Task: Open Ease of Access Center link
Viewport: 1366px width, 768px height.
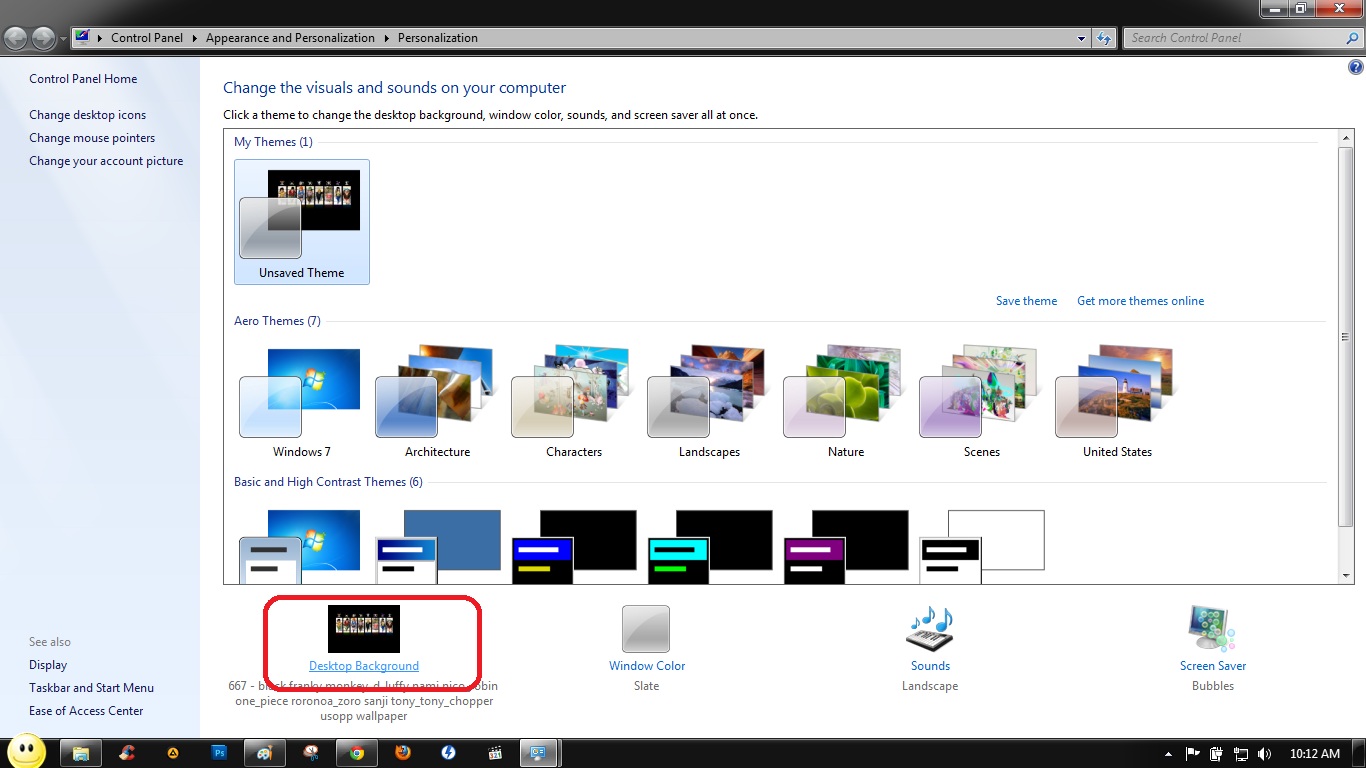Action: pos(86,711)
